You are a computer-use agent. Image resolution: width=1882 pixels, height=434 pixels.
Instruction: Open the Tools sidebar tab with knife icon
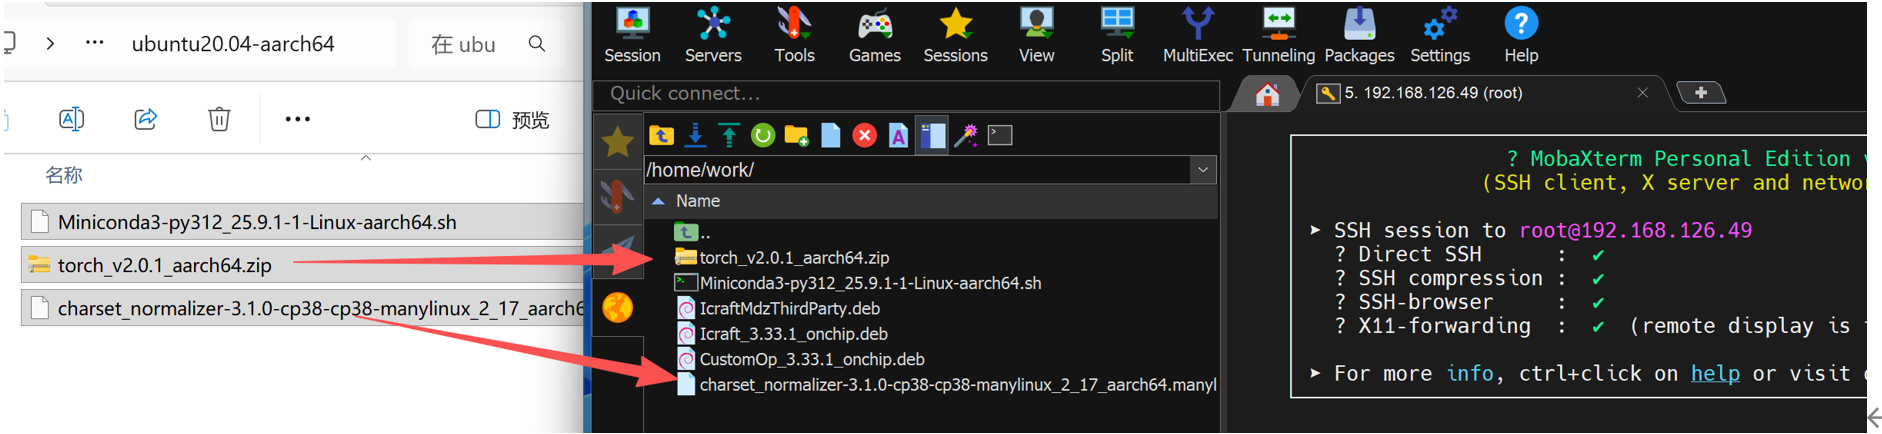618,196
